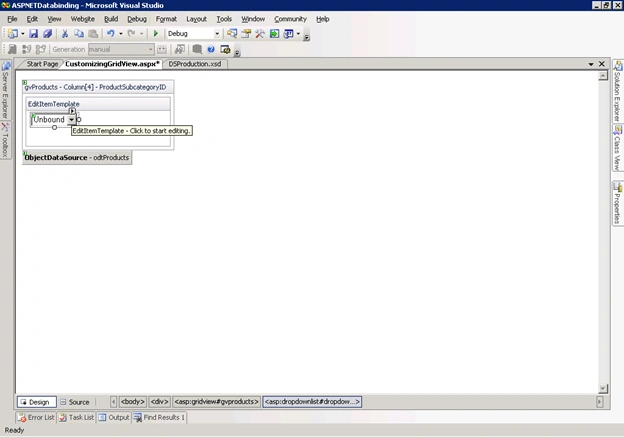Open the Toolbox side panel
This screenshot has height=438, width=624.
tap(5, 140)
